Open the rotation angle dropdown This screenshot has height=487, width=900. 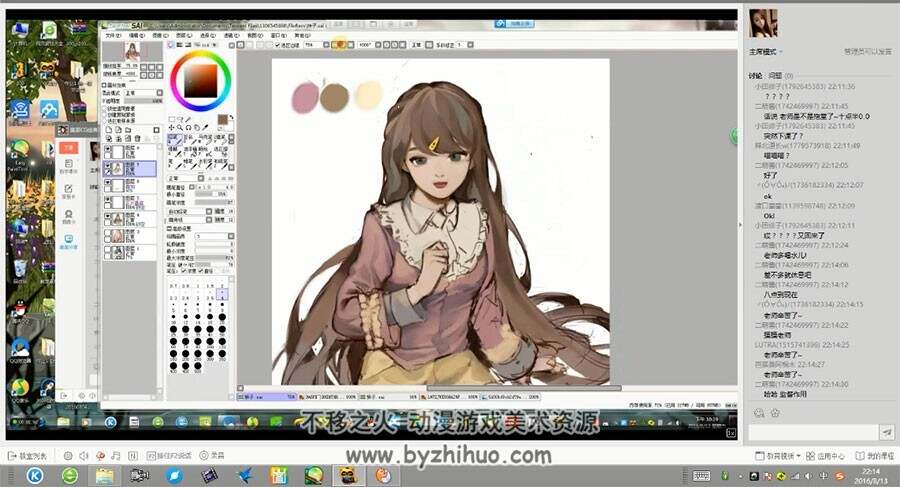[x=378, y=45]
